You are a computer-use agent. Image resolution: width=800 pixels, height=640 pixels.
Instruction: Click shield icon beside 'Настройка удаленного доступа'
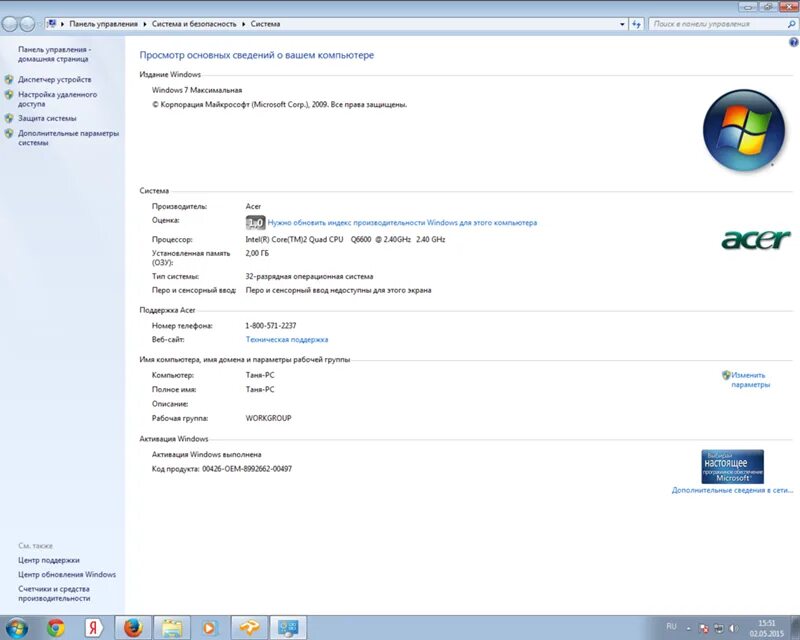(x=9, y=95)
